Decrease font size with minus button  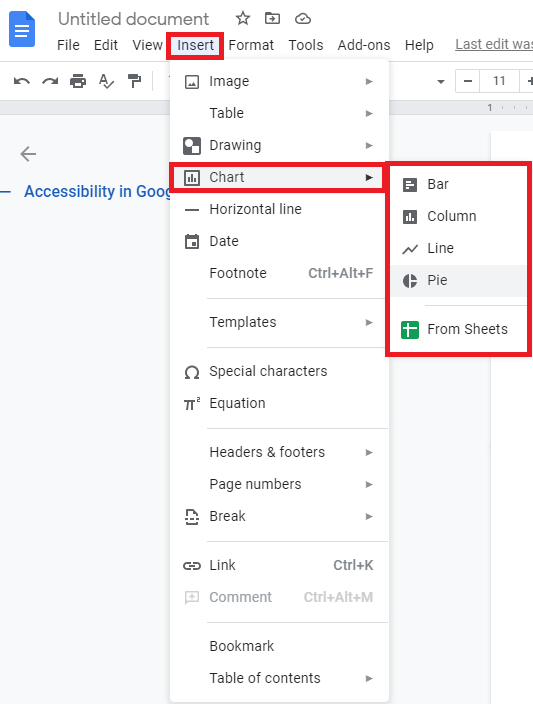click(x=467, y=81)
